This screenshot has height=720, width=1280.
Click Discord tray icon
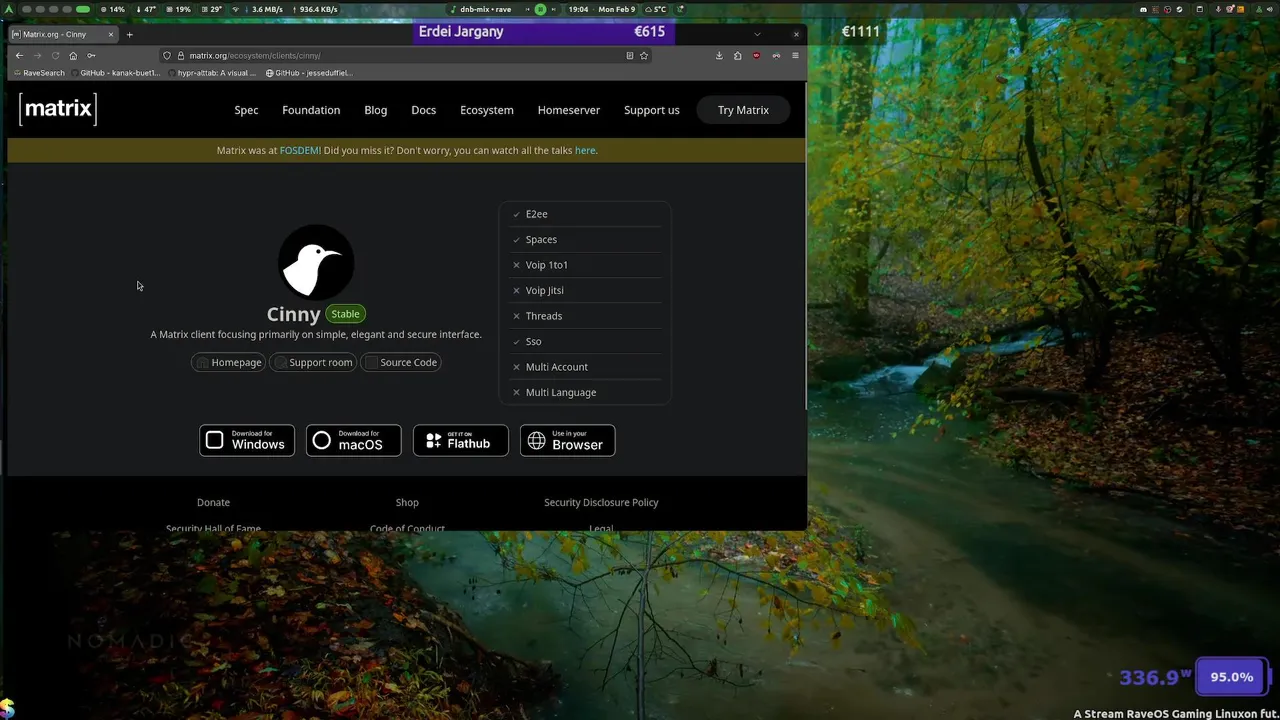point(1143,9)
